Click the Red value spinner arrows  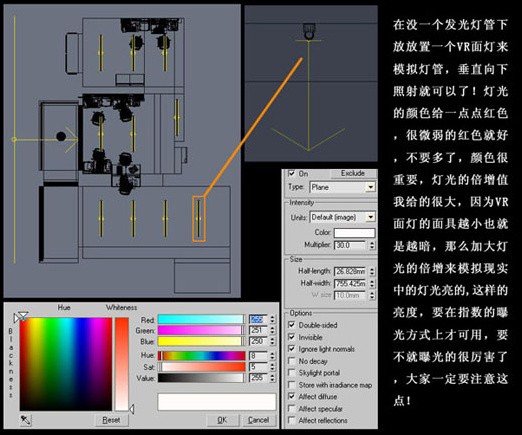point(272,319)
